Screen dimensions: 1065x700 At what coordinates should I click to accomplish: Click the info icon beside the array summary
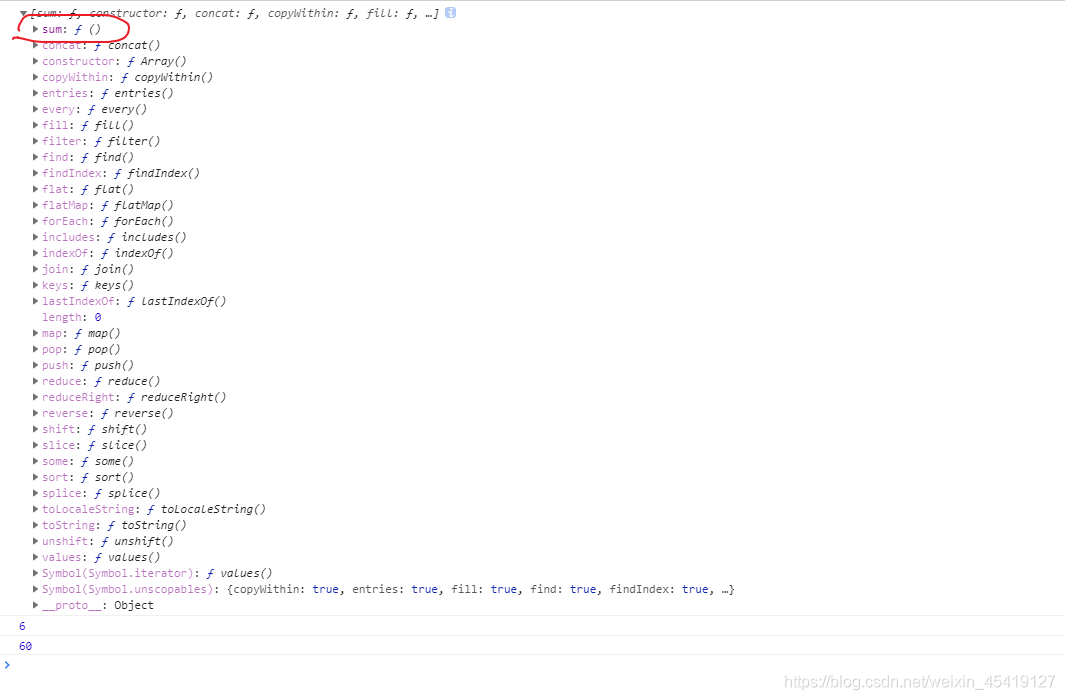(450, 13)
